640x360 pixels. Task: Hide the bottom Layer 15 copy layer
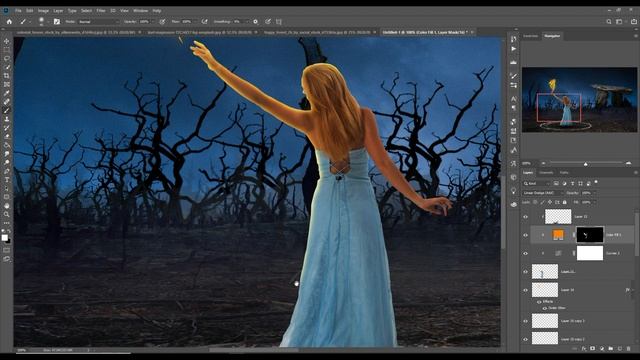pyautogui.click(x=526, y=339)
